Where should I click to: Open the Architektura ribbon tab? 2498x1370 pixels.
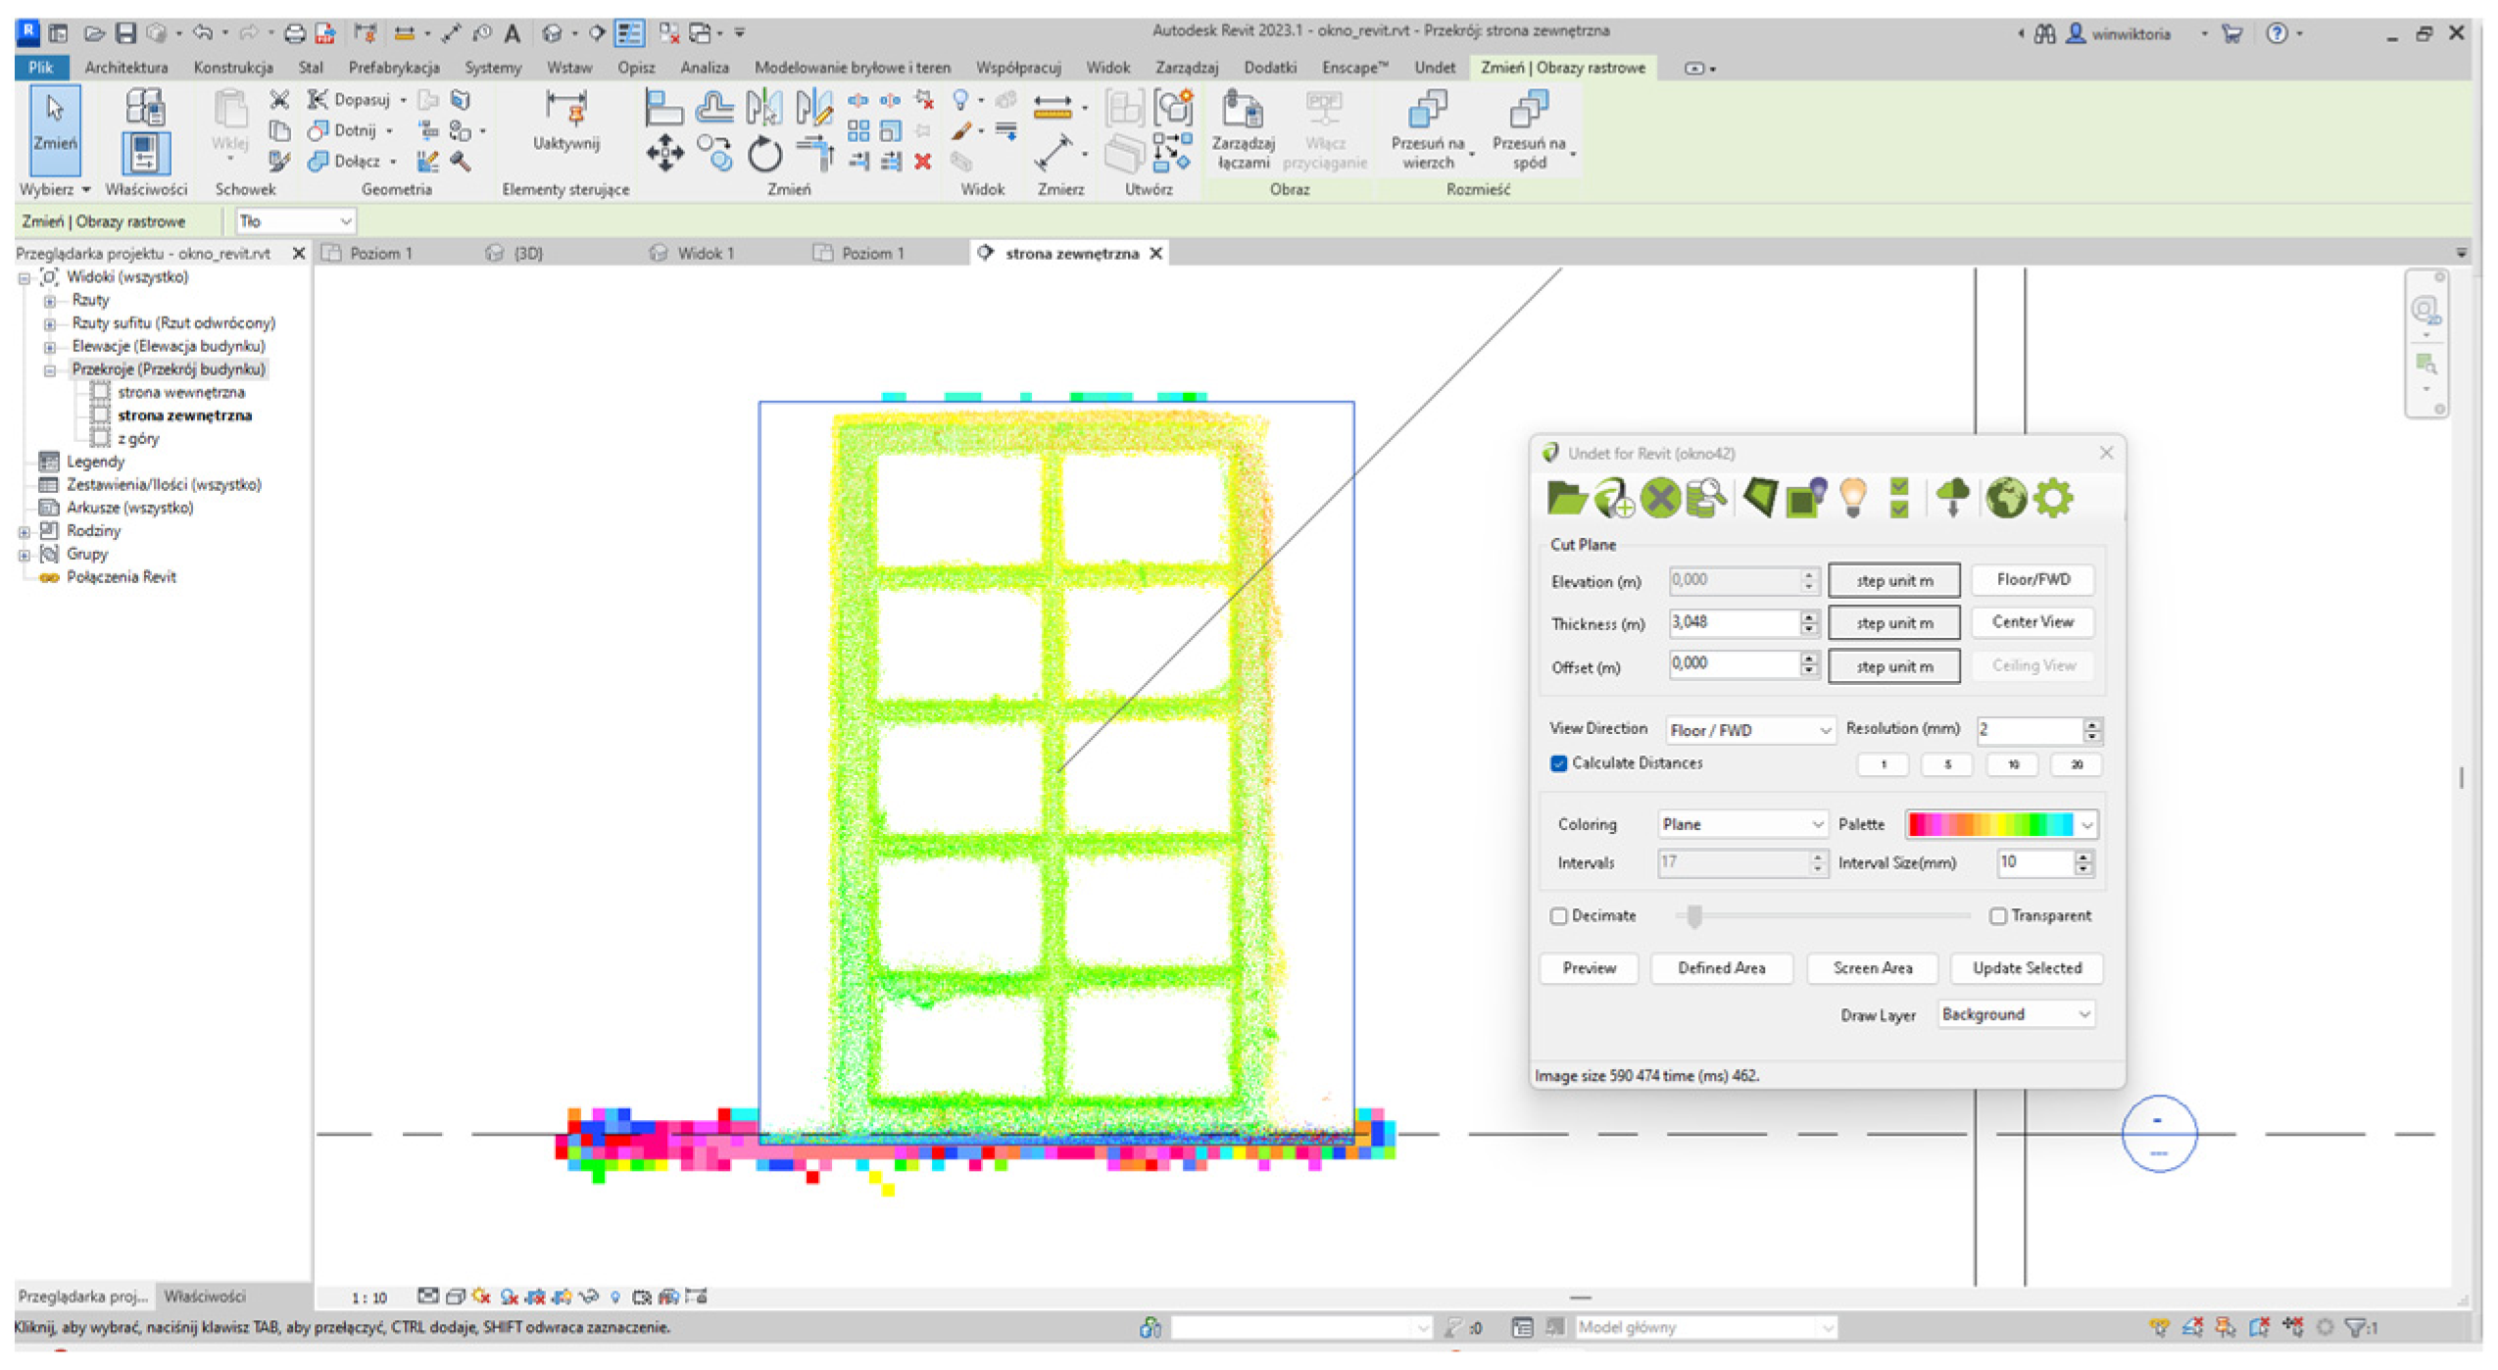[126, 68]
